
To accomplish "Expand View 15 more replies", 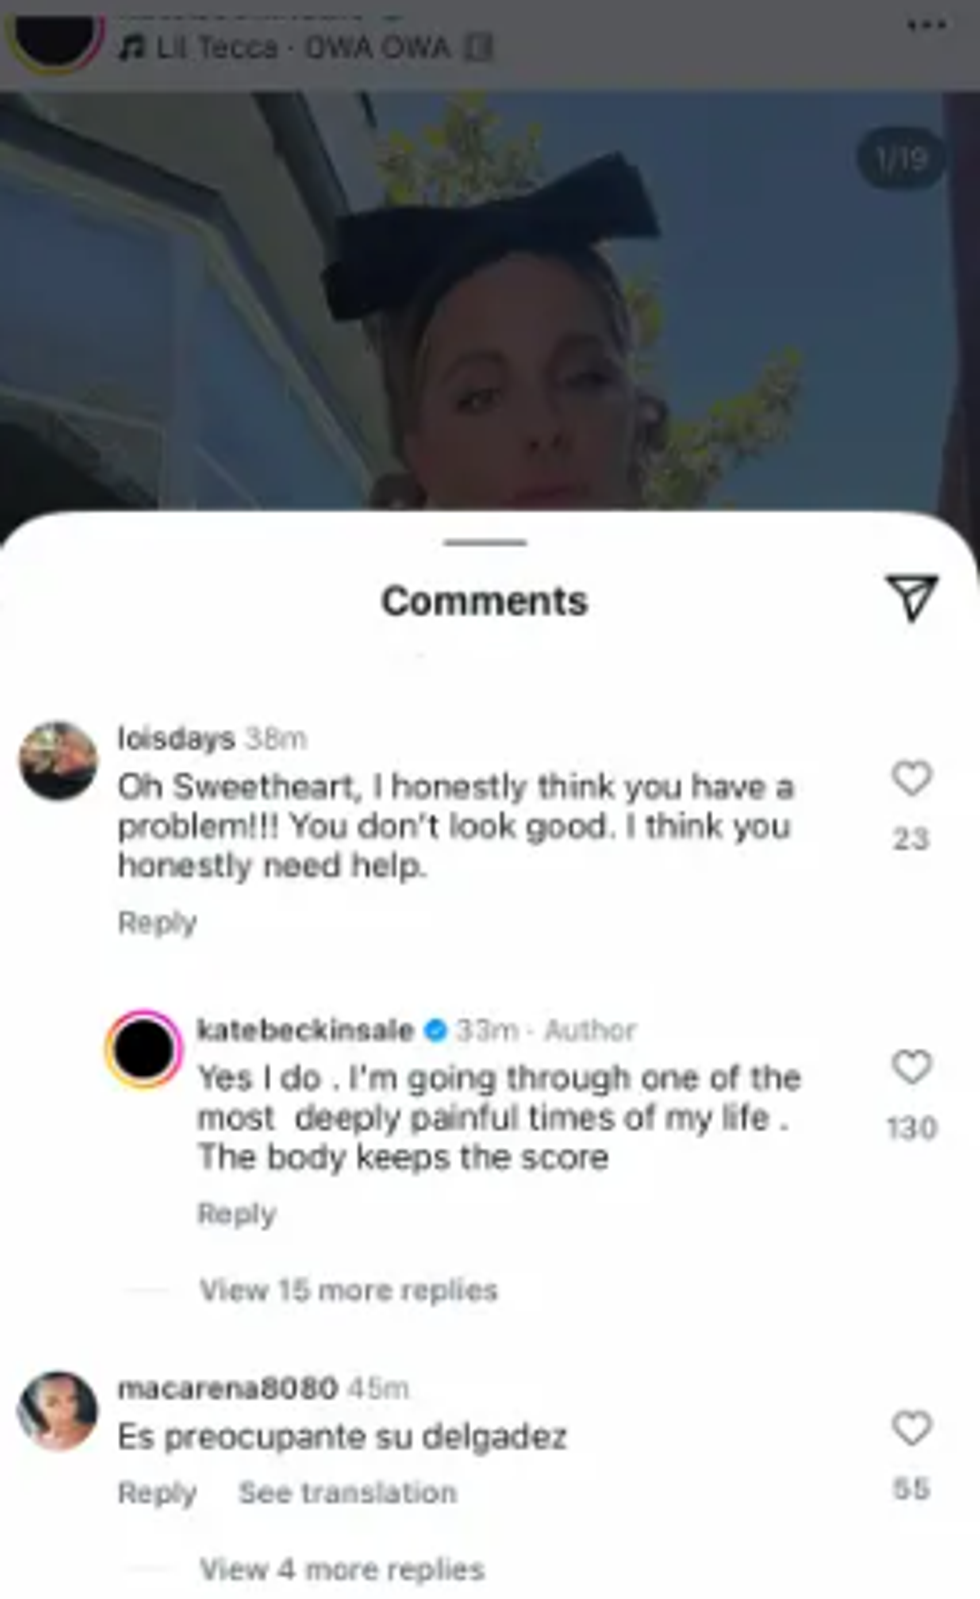I will tap(348, 1290).
